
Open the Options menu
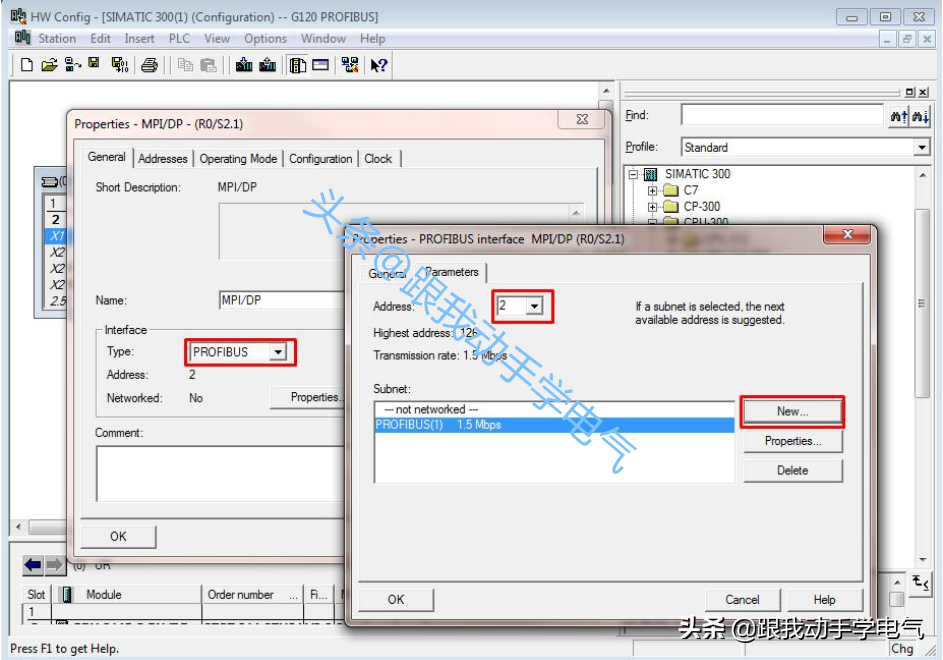(x=265, y=38)
